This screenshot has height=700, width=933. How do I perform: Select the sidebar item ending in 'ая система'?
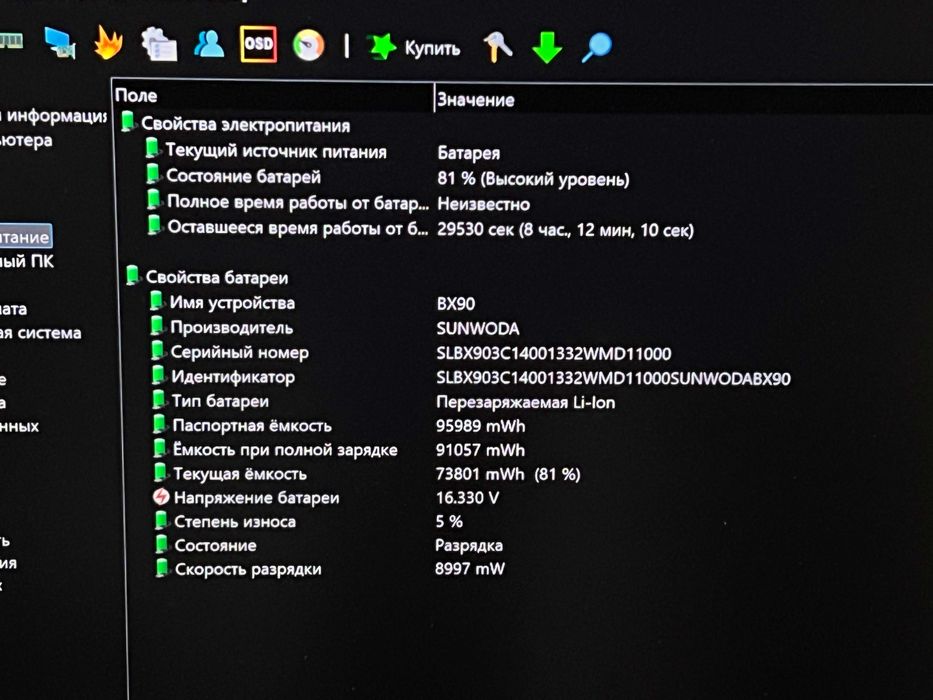click(40, 333)
